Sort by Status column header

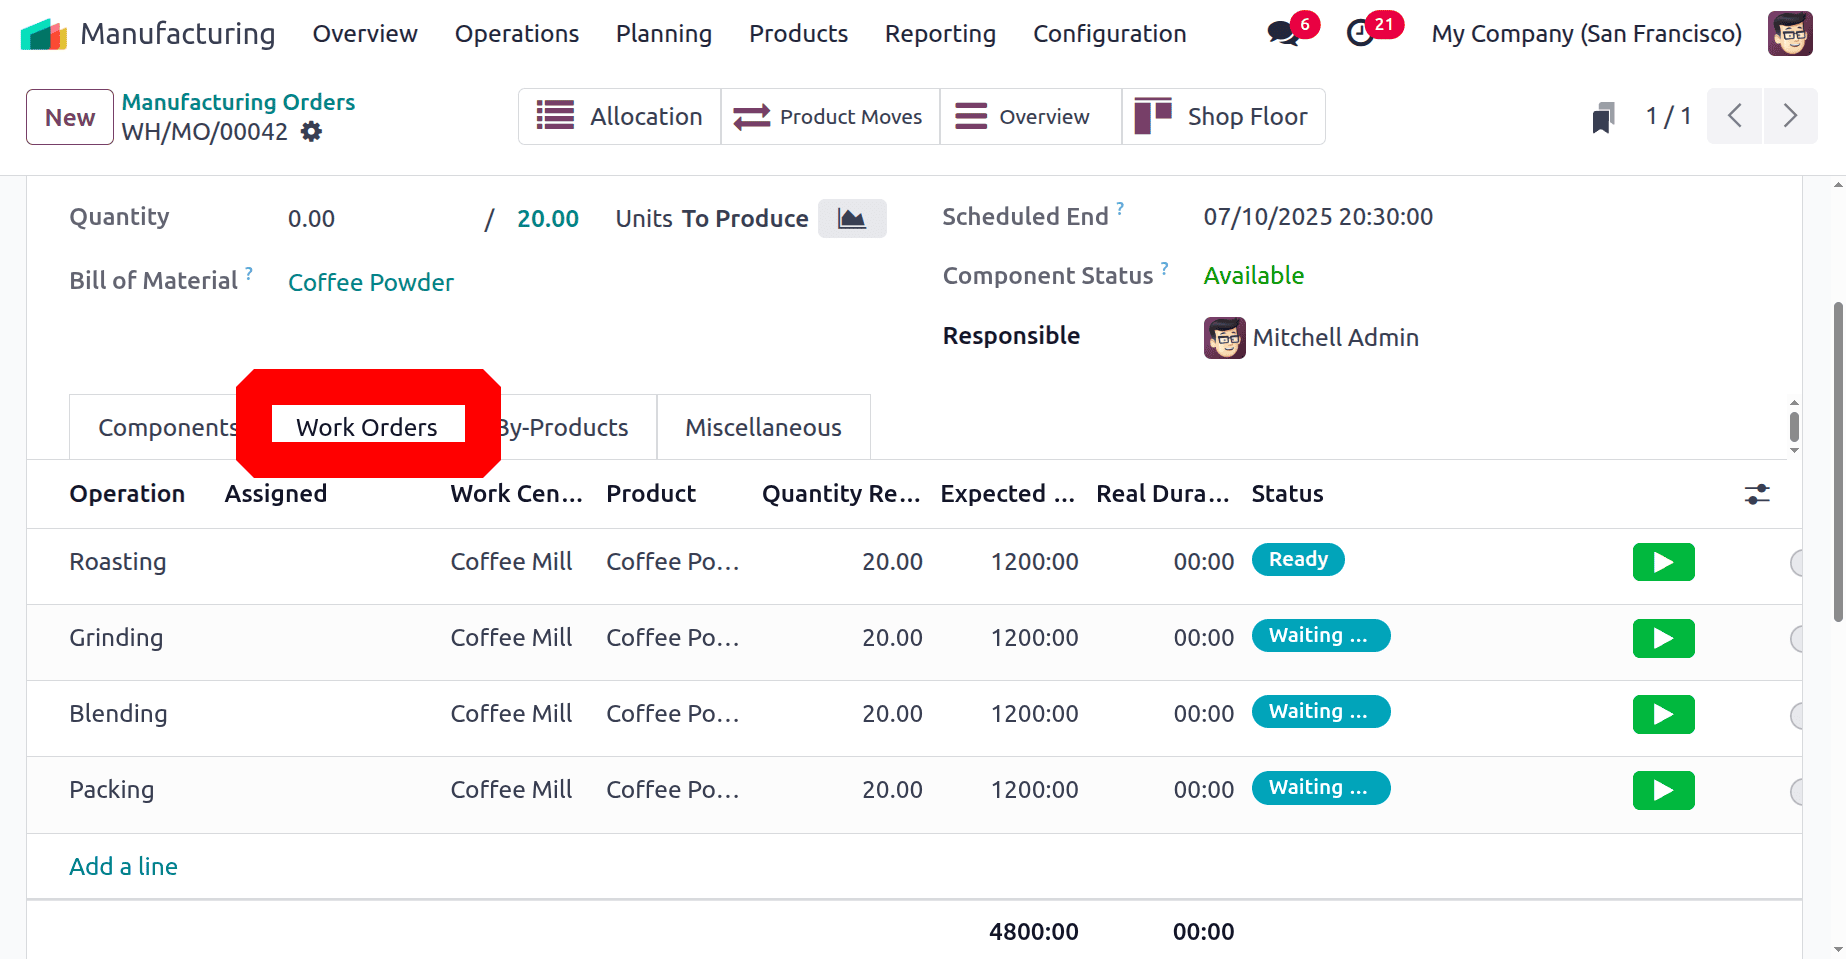(1287, 494)
